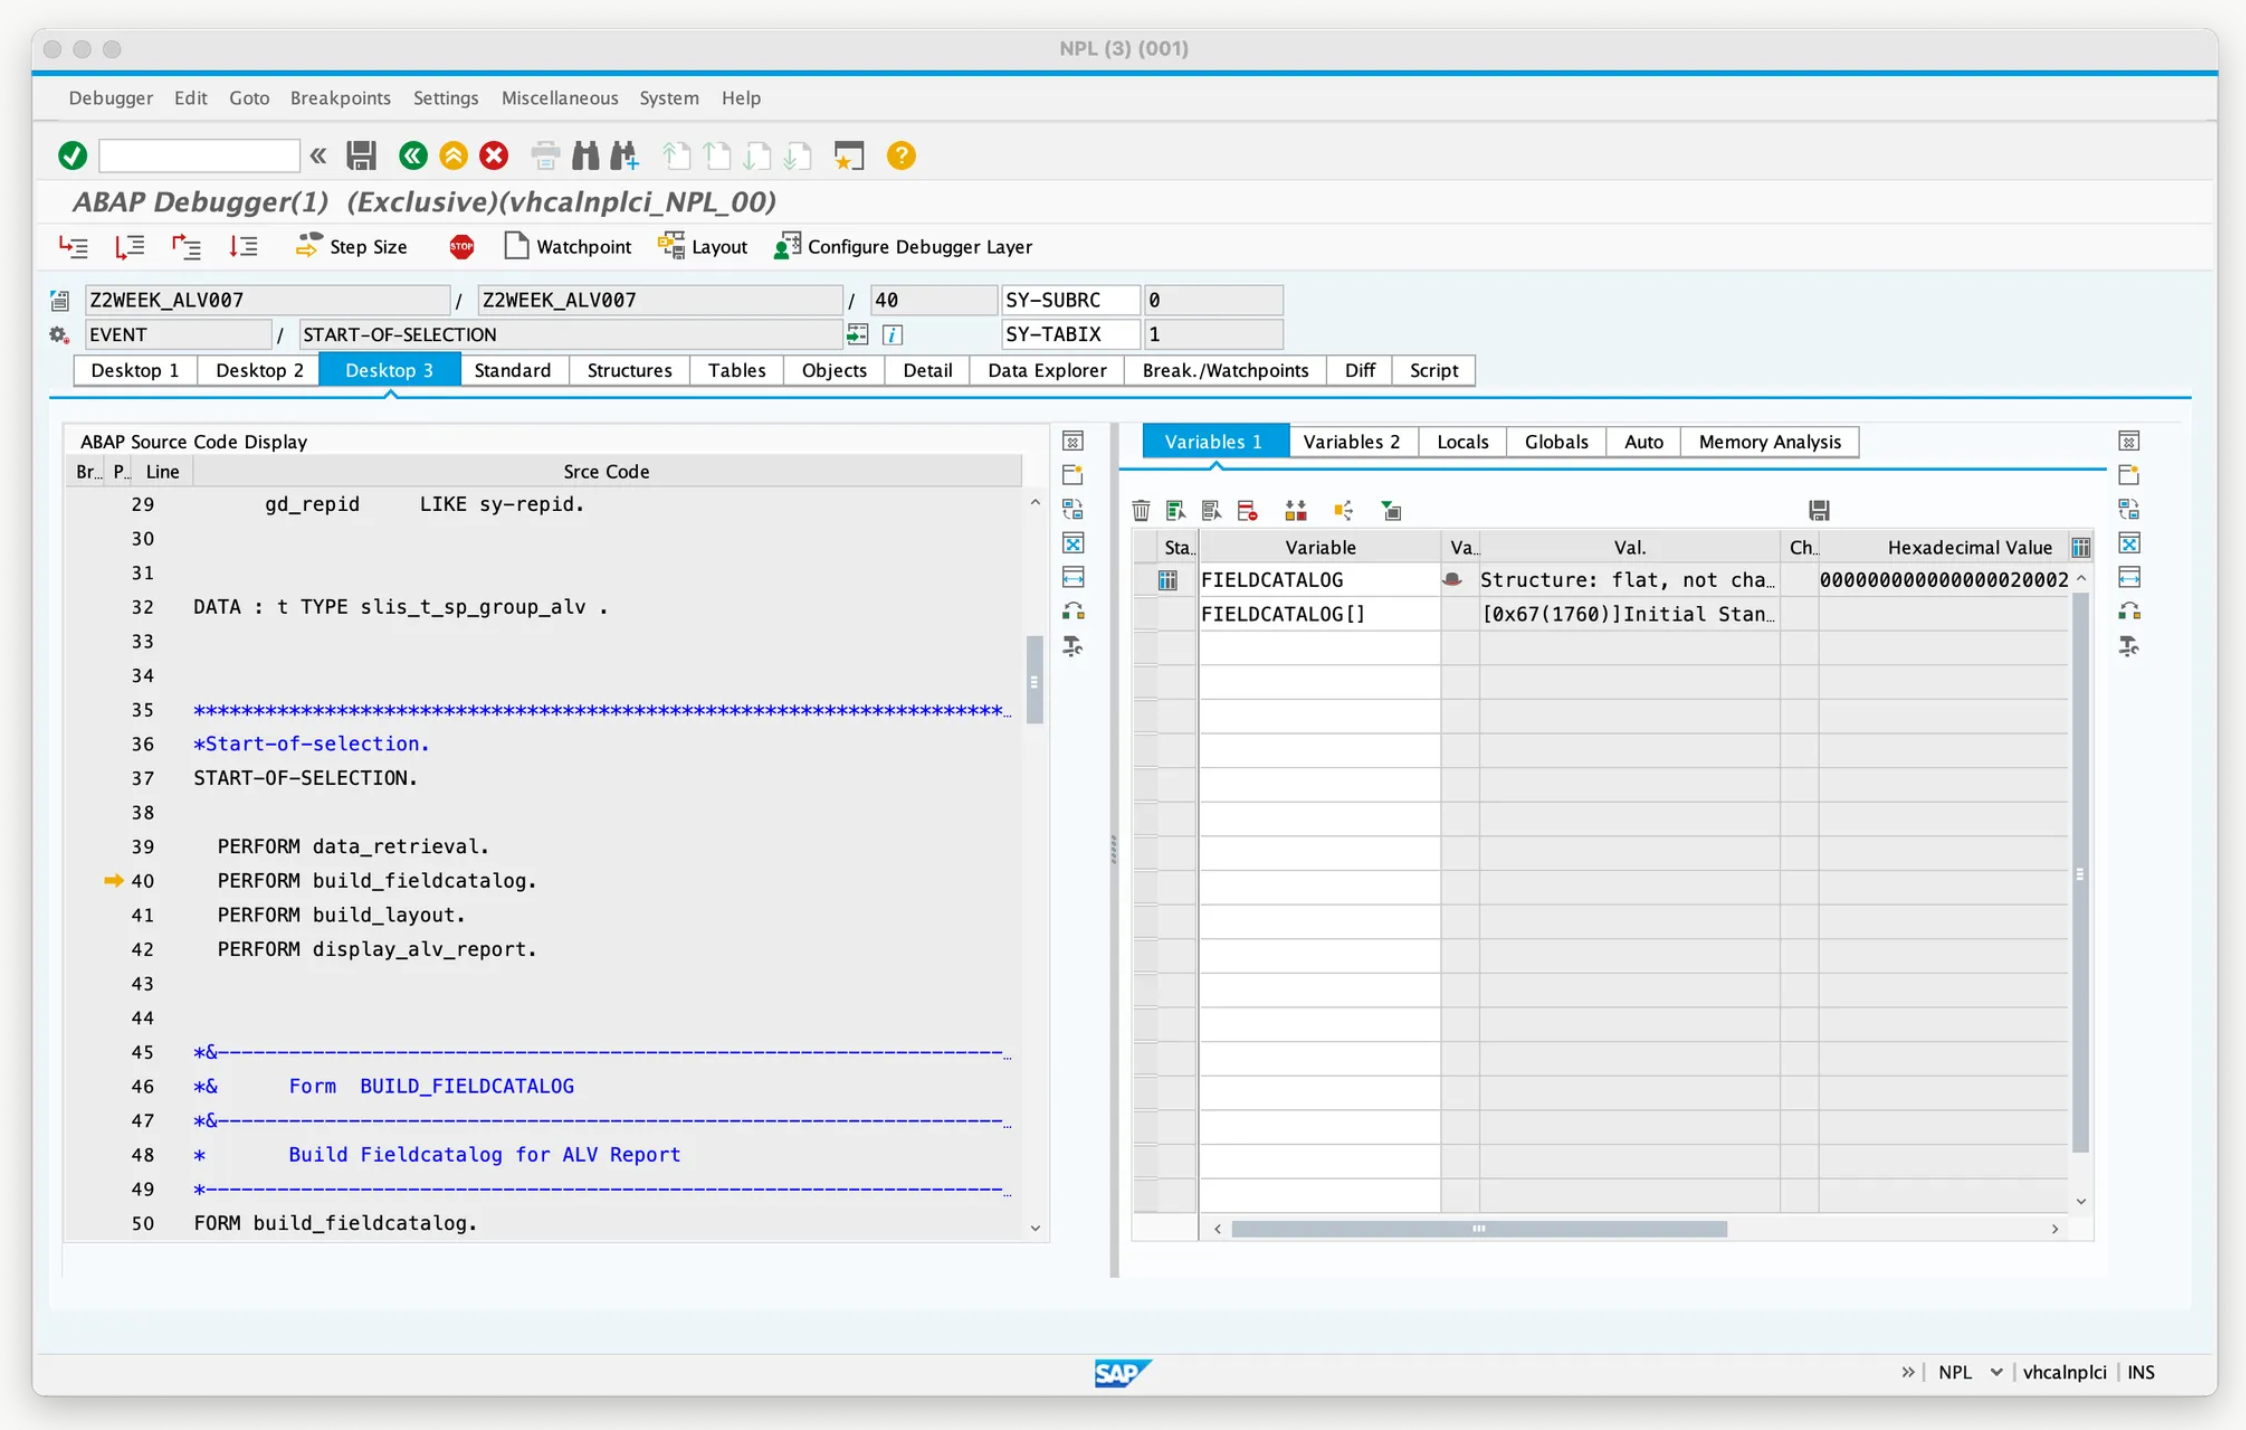Expand status bar double-arrow chevron

[x=1907, y=1372]
